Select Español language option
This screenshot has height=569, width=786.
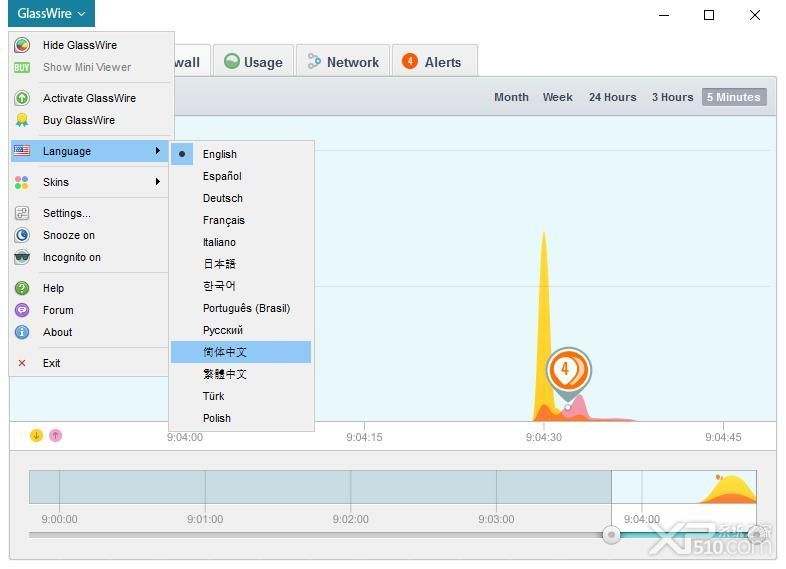pyautogui.click(x=241, y=176)
